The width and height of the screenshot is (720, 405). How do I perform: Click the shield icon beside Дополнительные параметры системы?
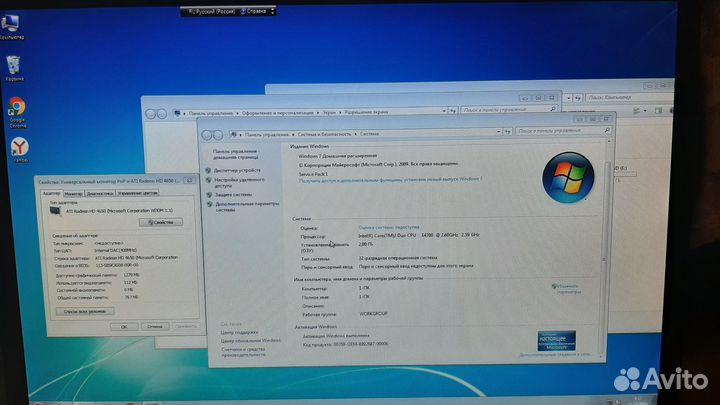tap(209, 204)
